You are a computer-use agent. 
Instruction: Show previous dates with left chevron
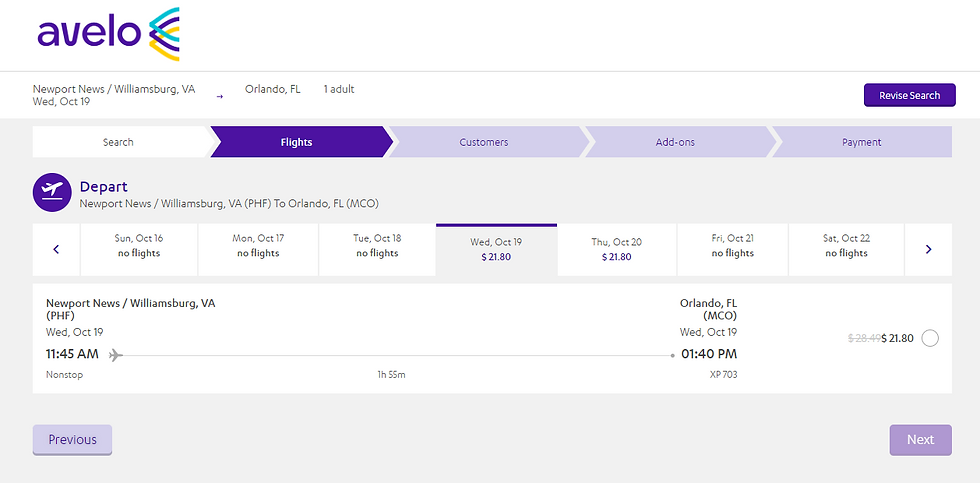tap(56, 249)
